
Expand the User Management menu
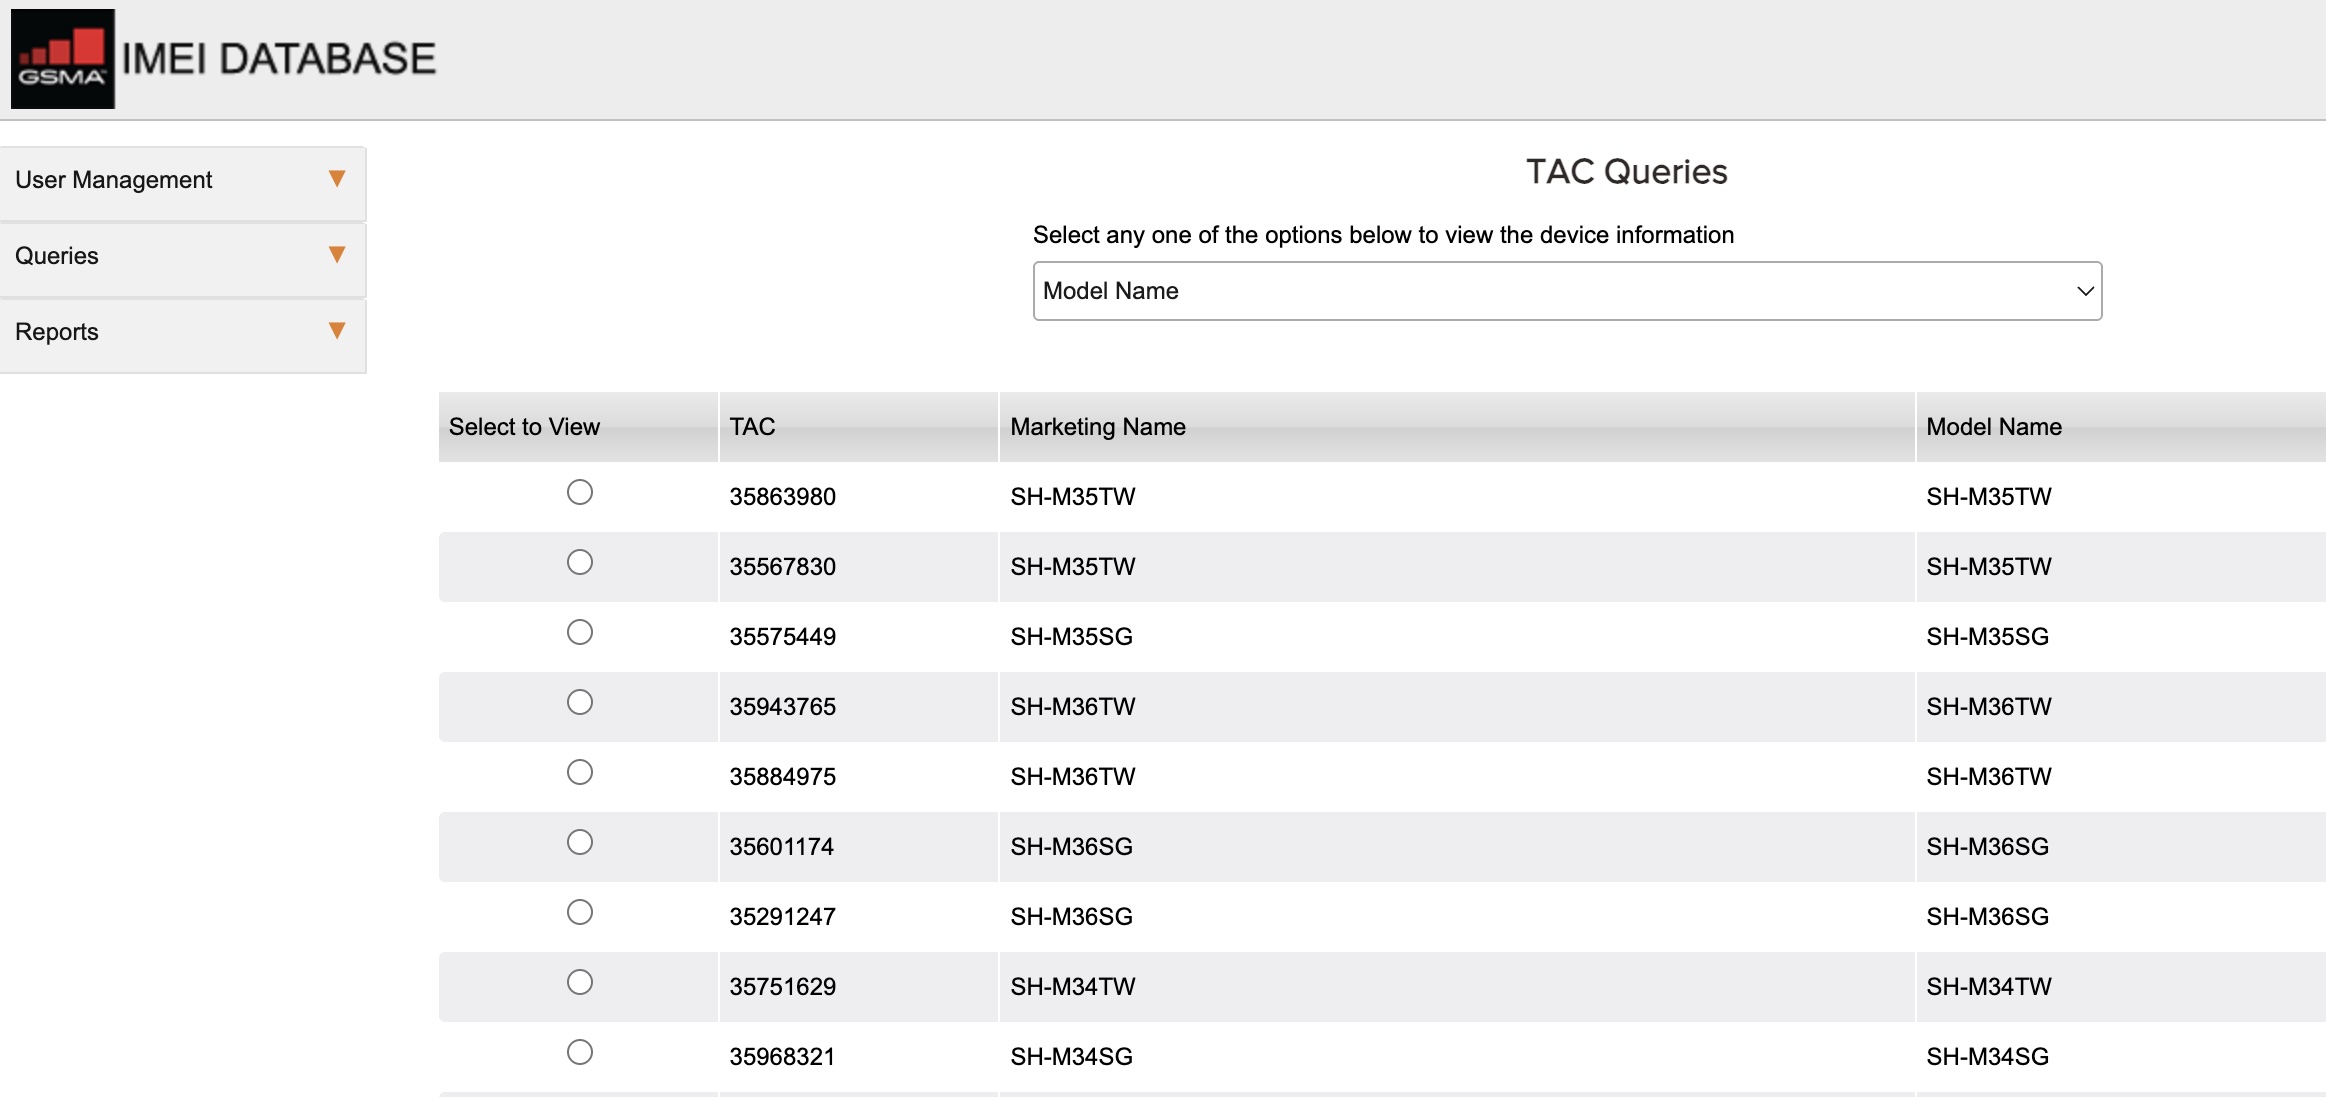(114, 180)
